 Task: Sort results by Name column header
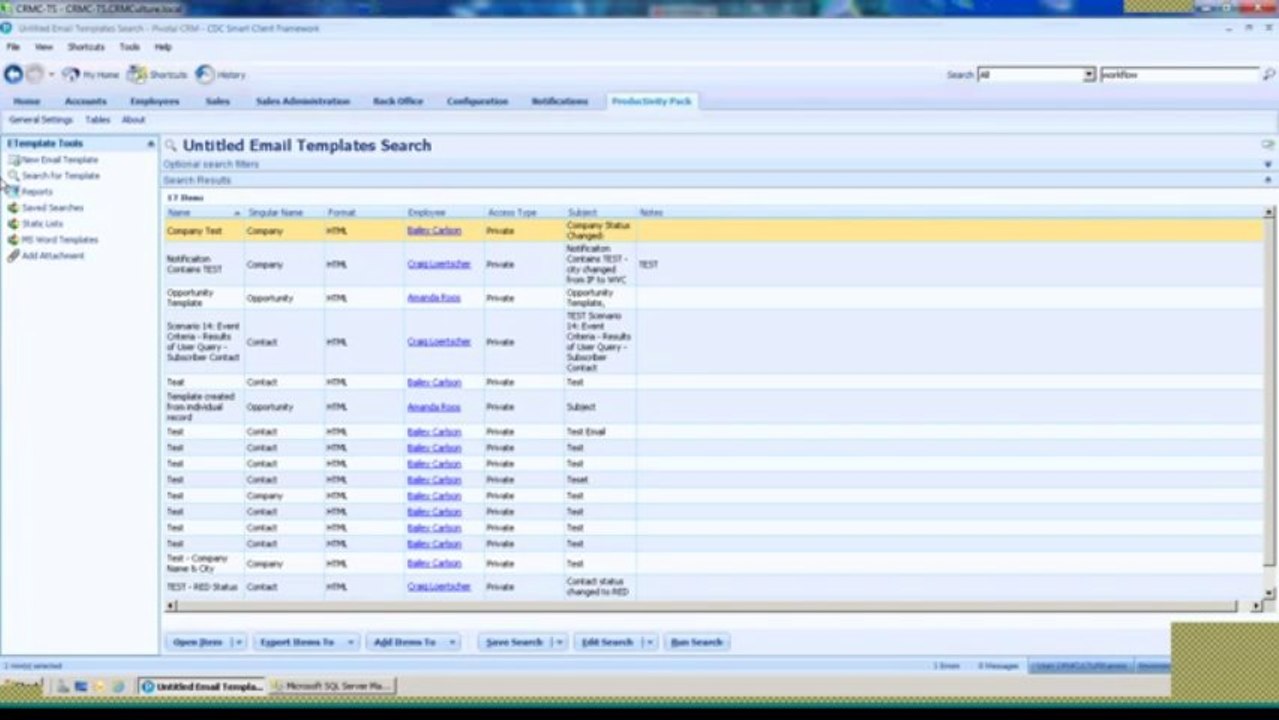pos(204,213)
